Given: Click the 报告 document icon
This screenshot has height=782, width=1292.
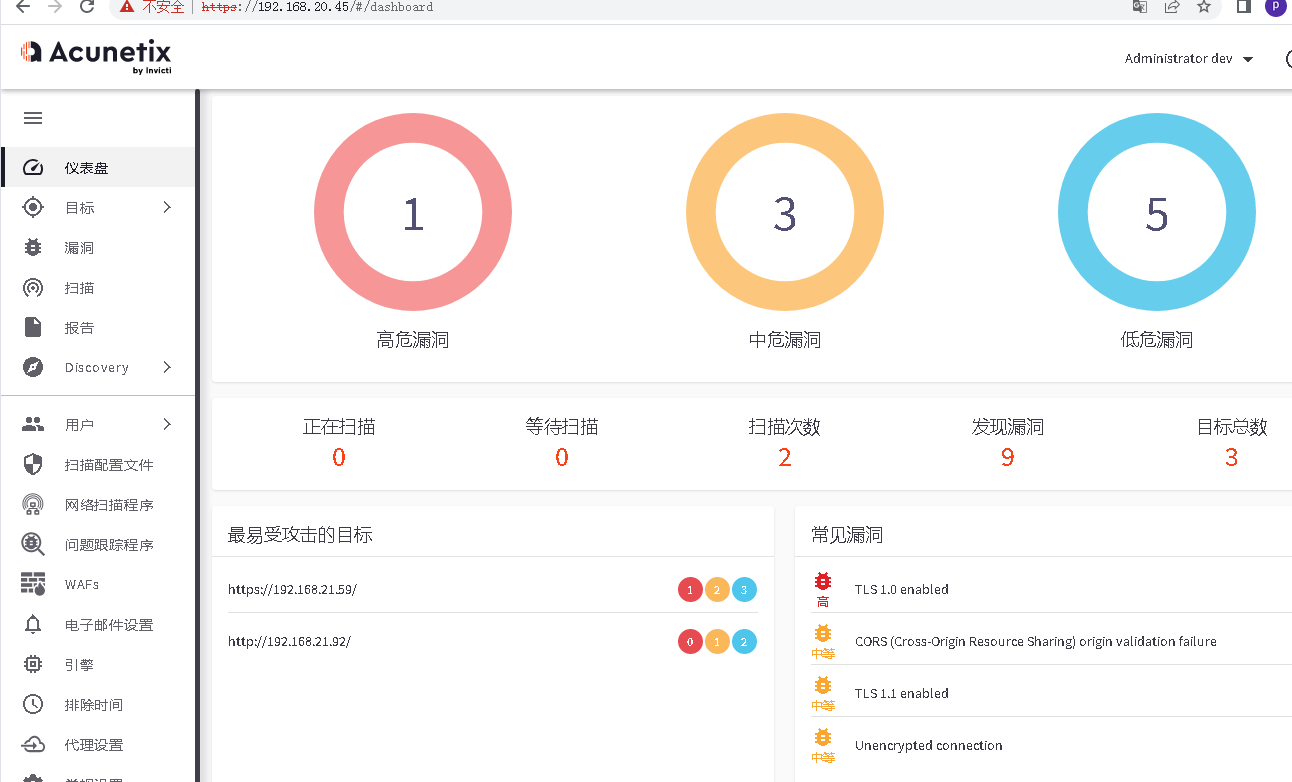Looking at the screenshot, I should [x=33, y=327].
